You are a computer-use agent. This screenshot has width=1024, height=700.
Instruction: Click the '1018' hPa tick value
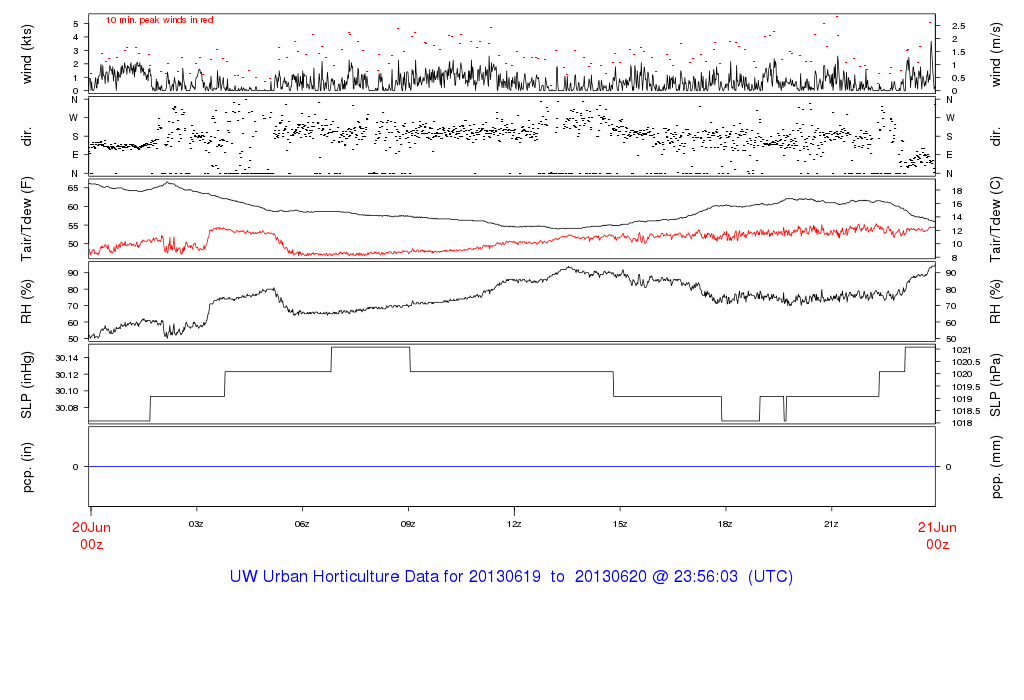[962, 423]
